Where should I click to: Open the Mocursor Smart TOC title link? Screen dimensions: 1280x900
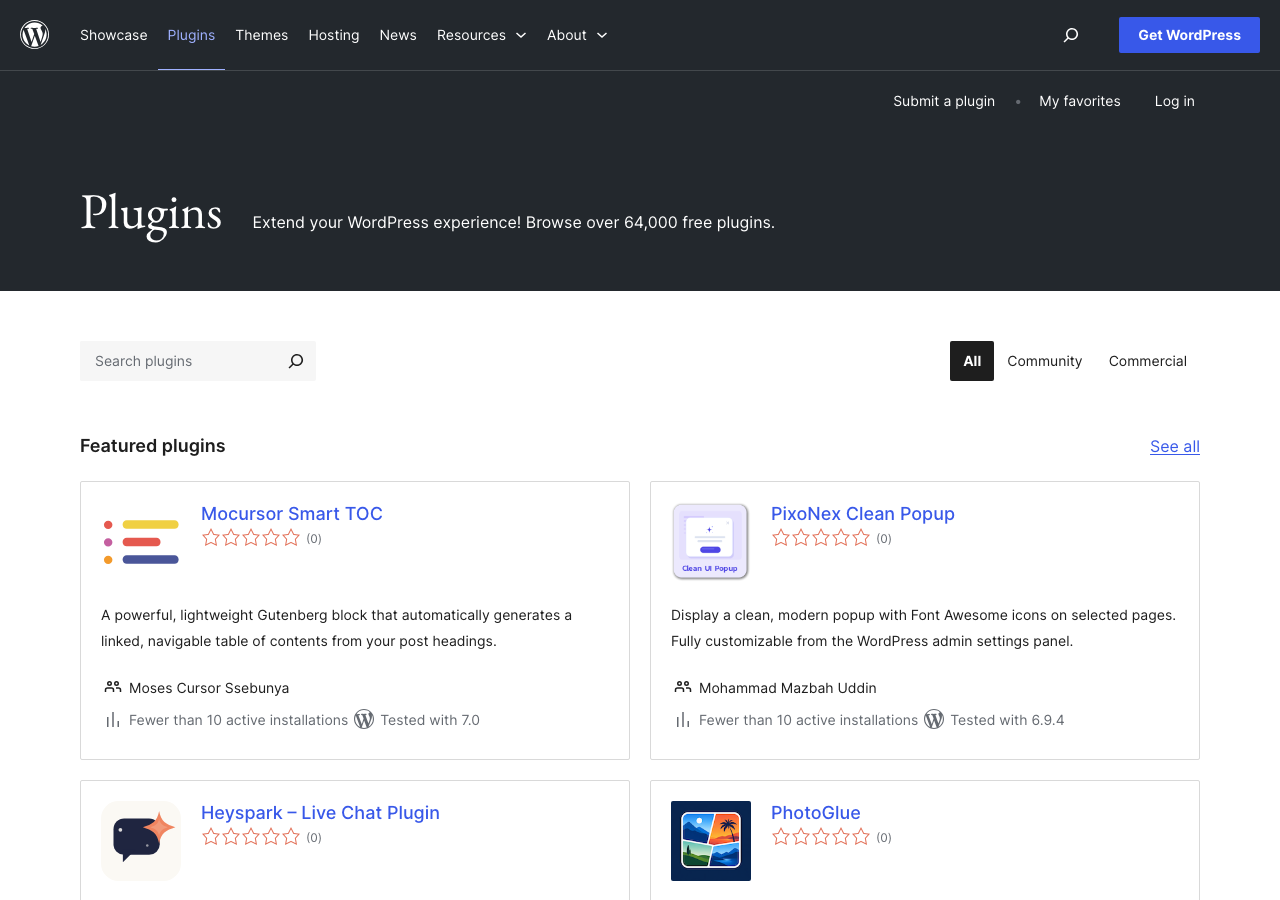click(292, 513)
